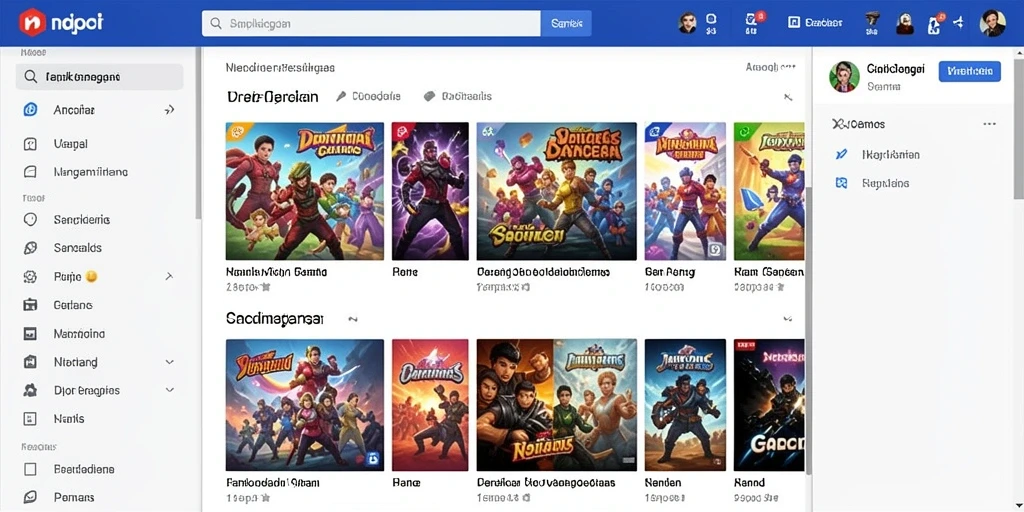Click the pencil icon beside Coocdalis
Image resolution: width=1024 pixels, height=512 pixels.
tap(341, 97)
